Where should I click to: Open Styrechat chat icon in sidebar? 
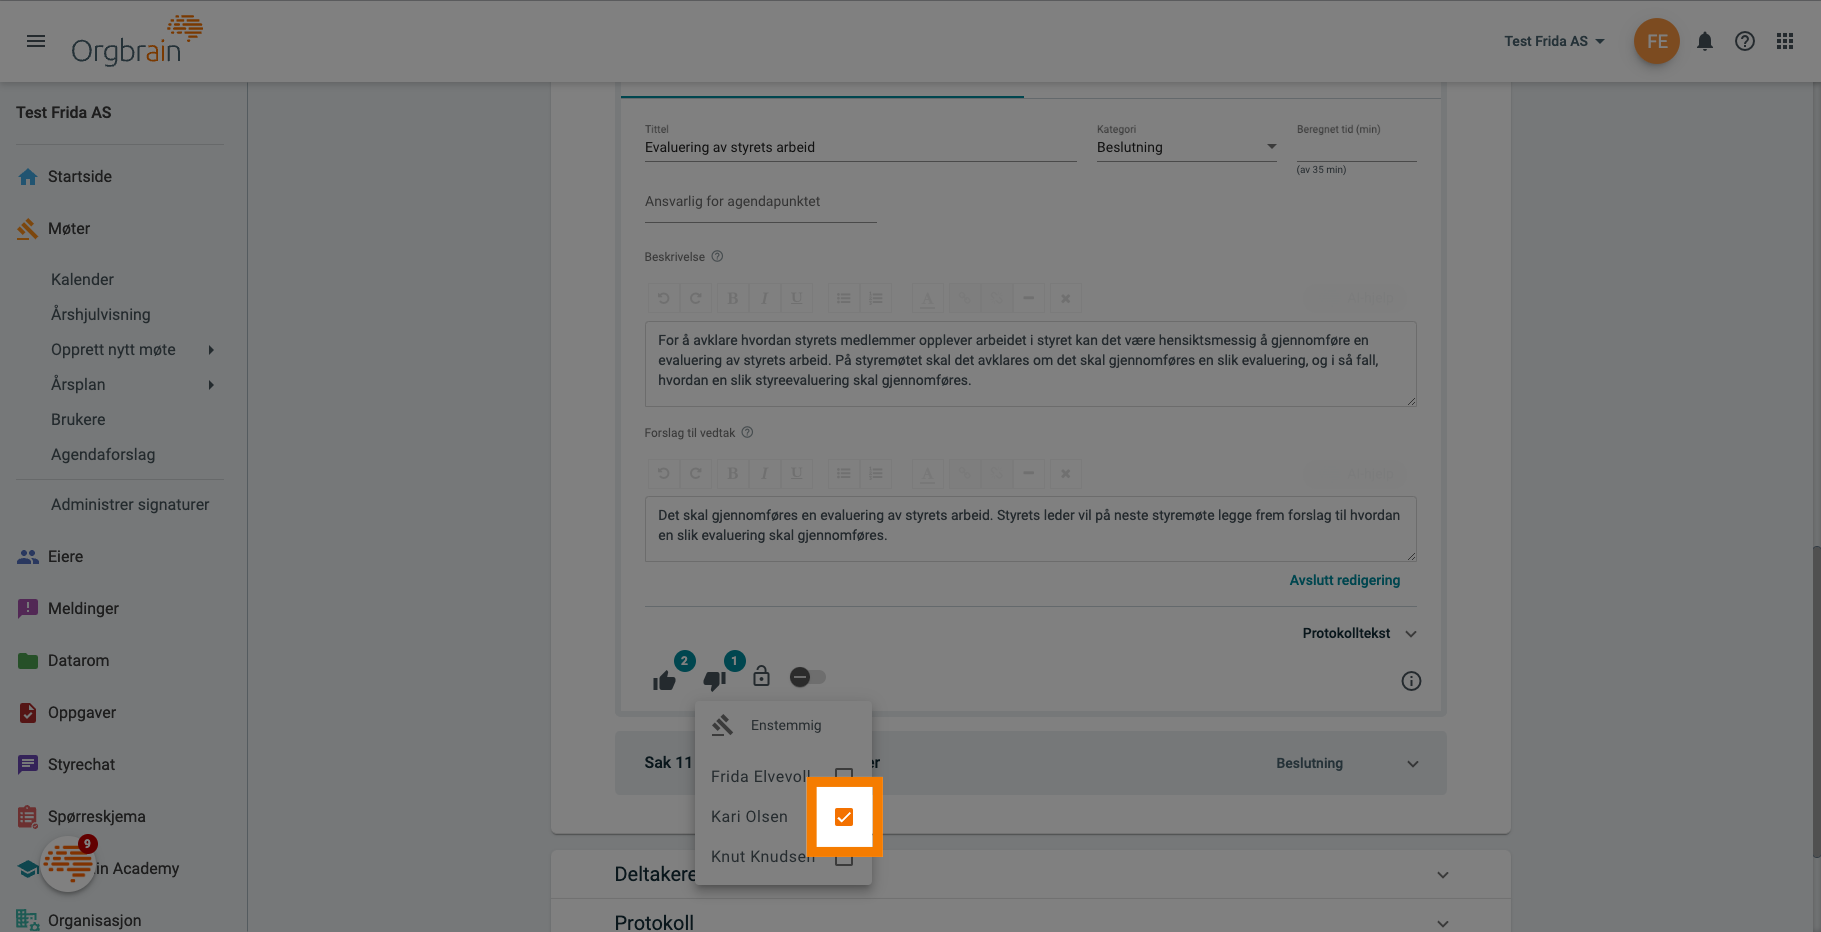point(28,765)
